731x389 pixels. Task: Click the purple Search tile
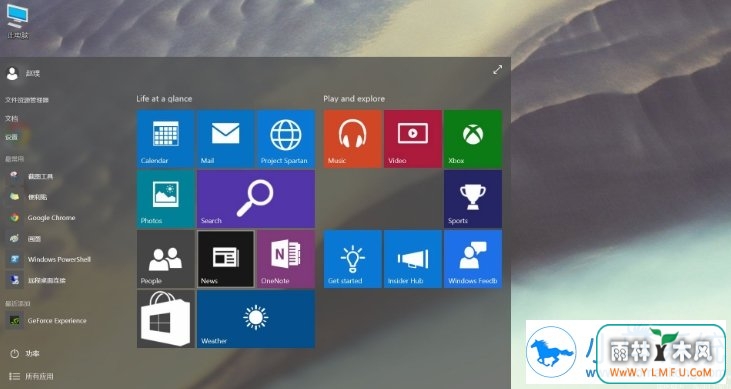(x=256, y=199)
